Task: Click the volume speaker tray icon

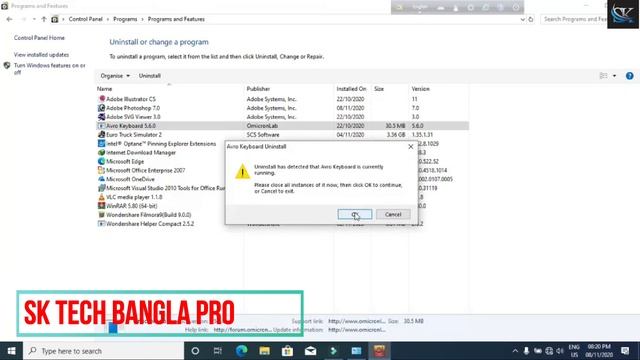Action: (x=560, y=351)
